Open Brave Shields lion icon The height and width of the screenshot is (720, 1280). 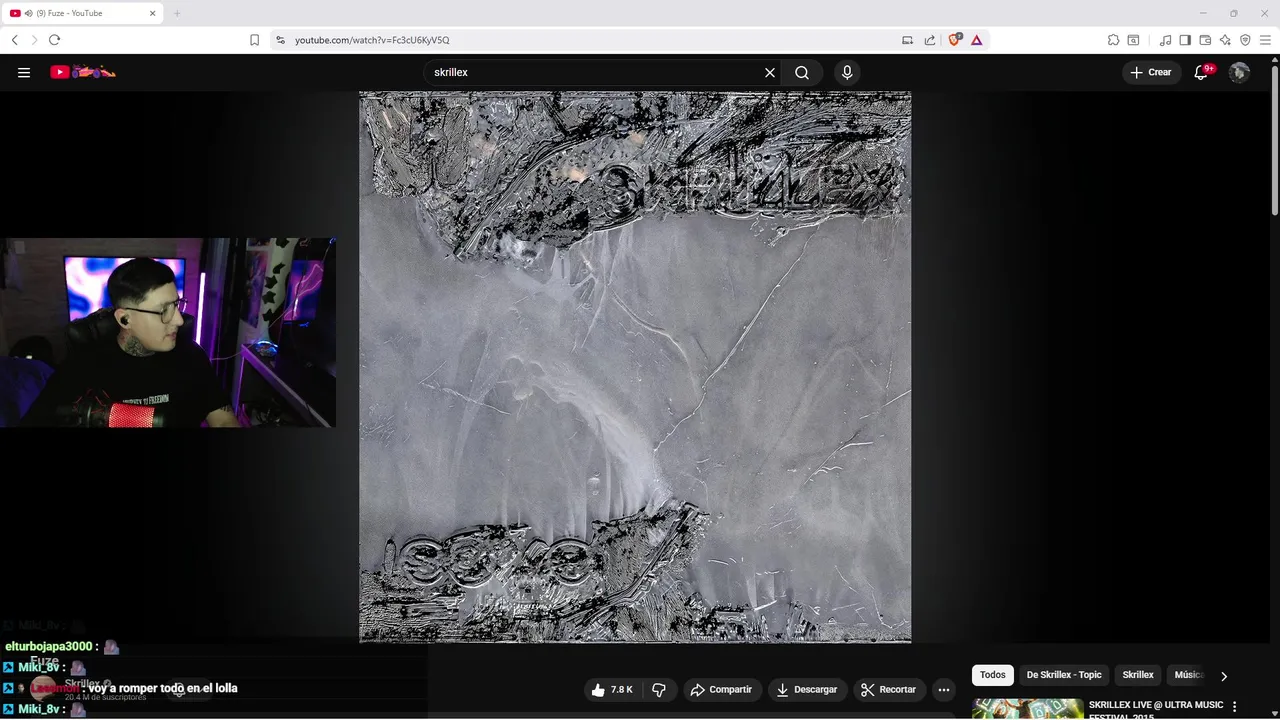pyautogui.click(x=954, y=40)
